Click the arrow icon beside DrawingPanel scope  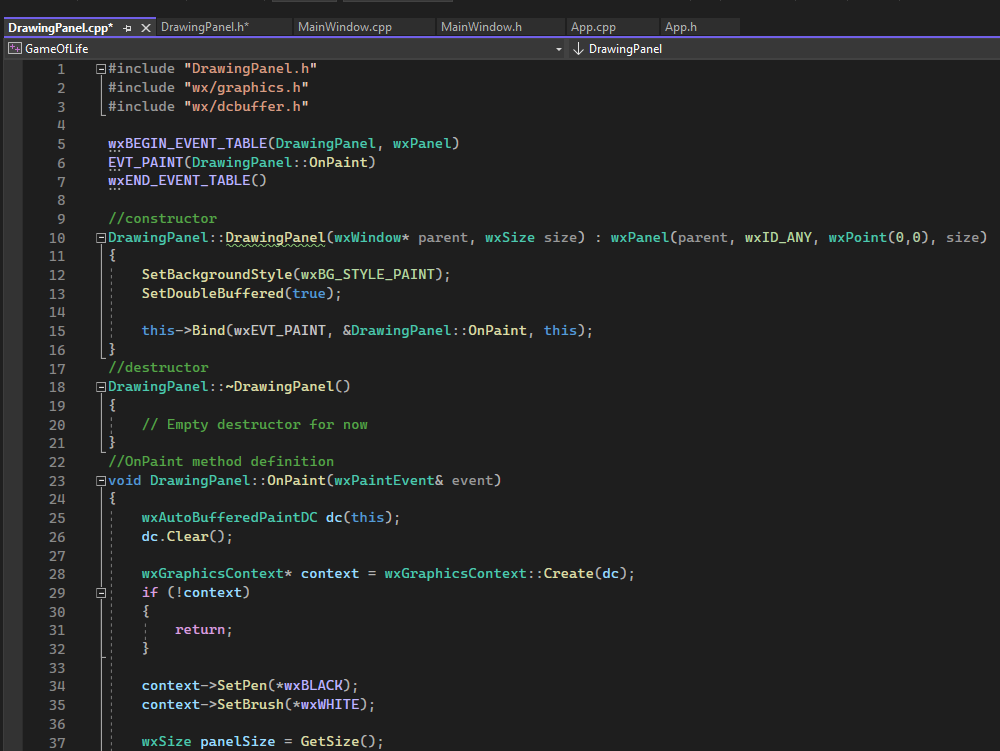(x=578, y=48)
